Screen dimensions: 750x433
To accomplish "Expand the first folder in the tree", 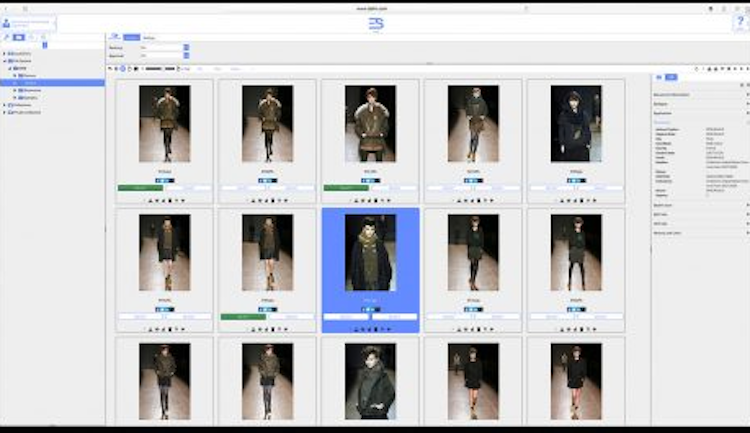I will point(4,54).
